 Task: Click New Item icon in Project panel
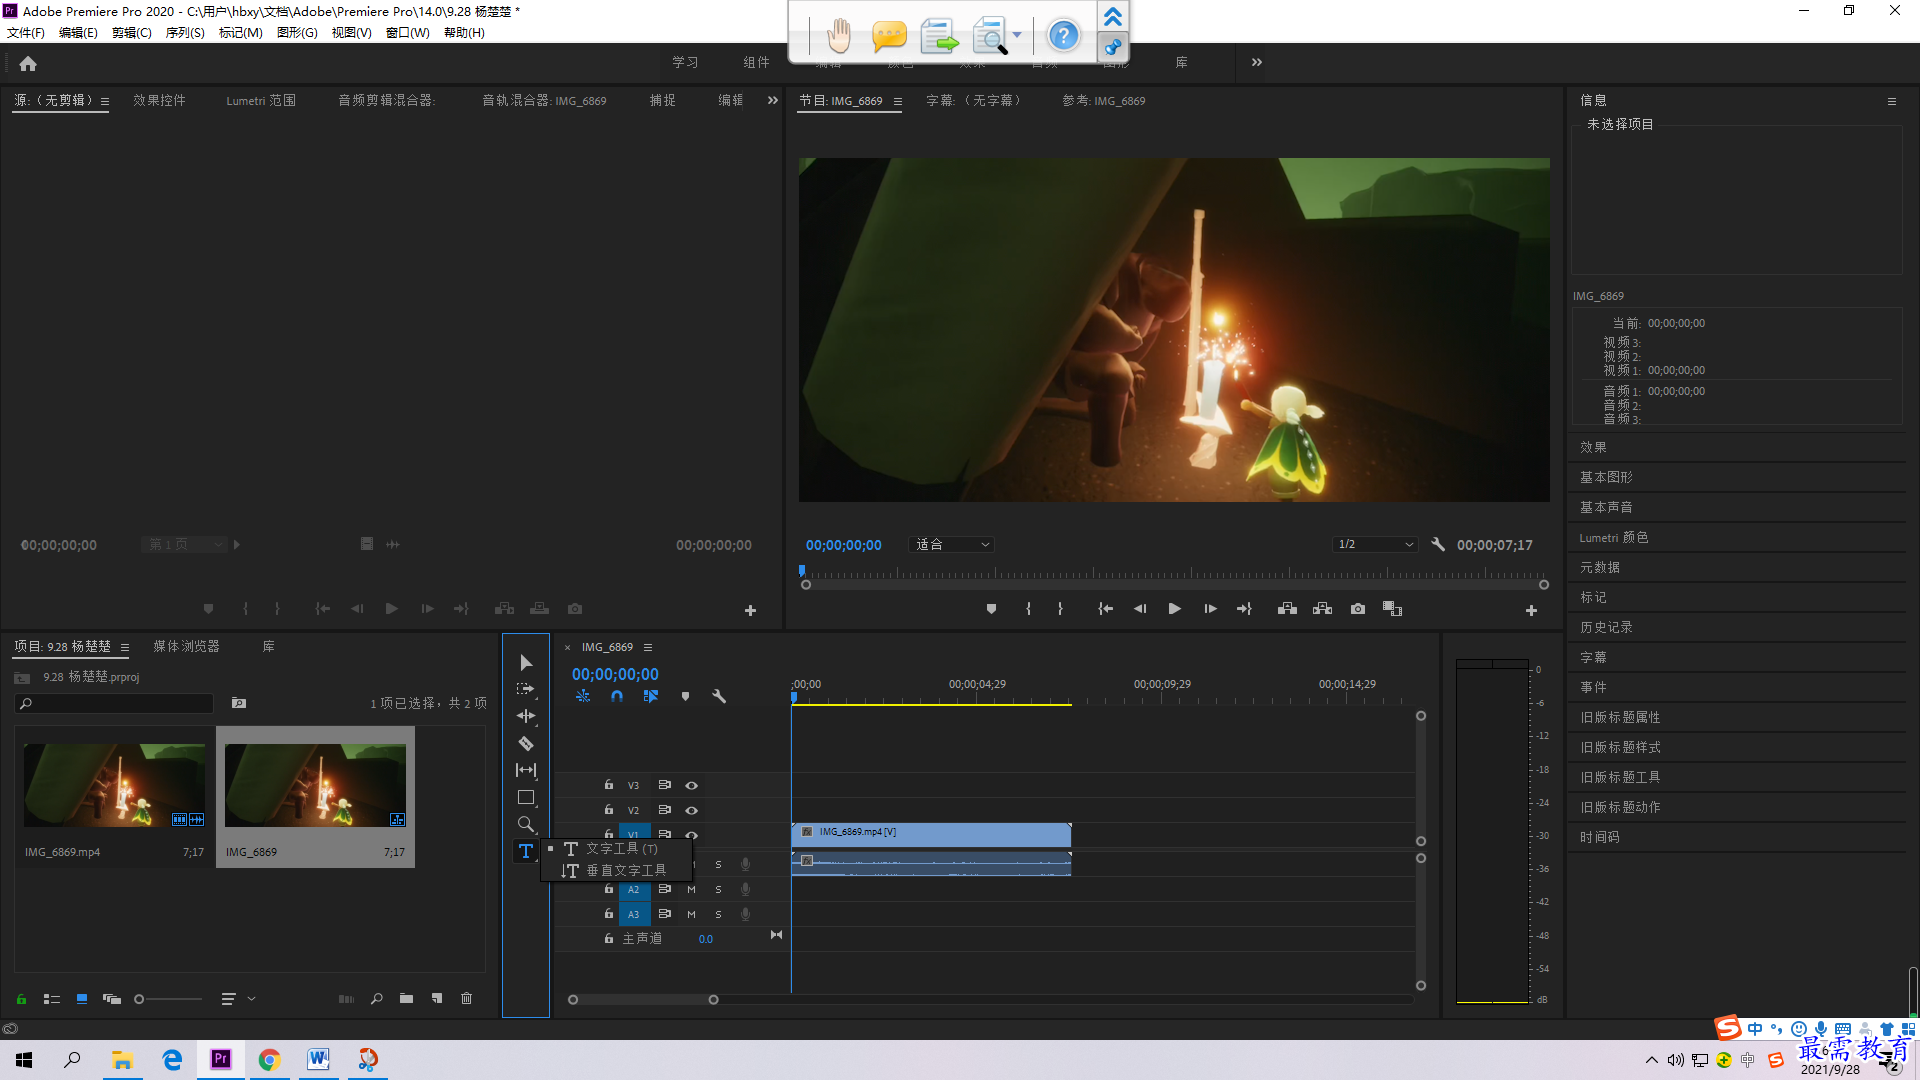pyautogui.click(x=437, y=998)
